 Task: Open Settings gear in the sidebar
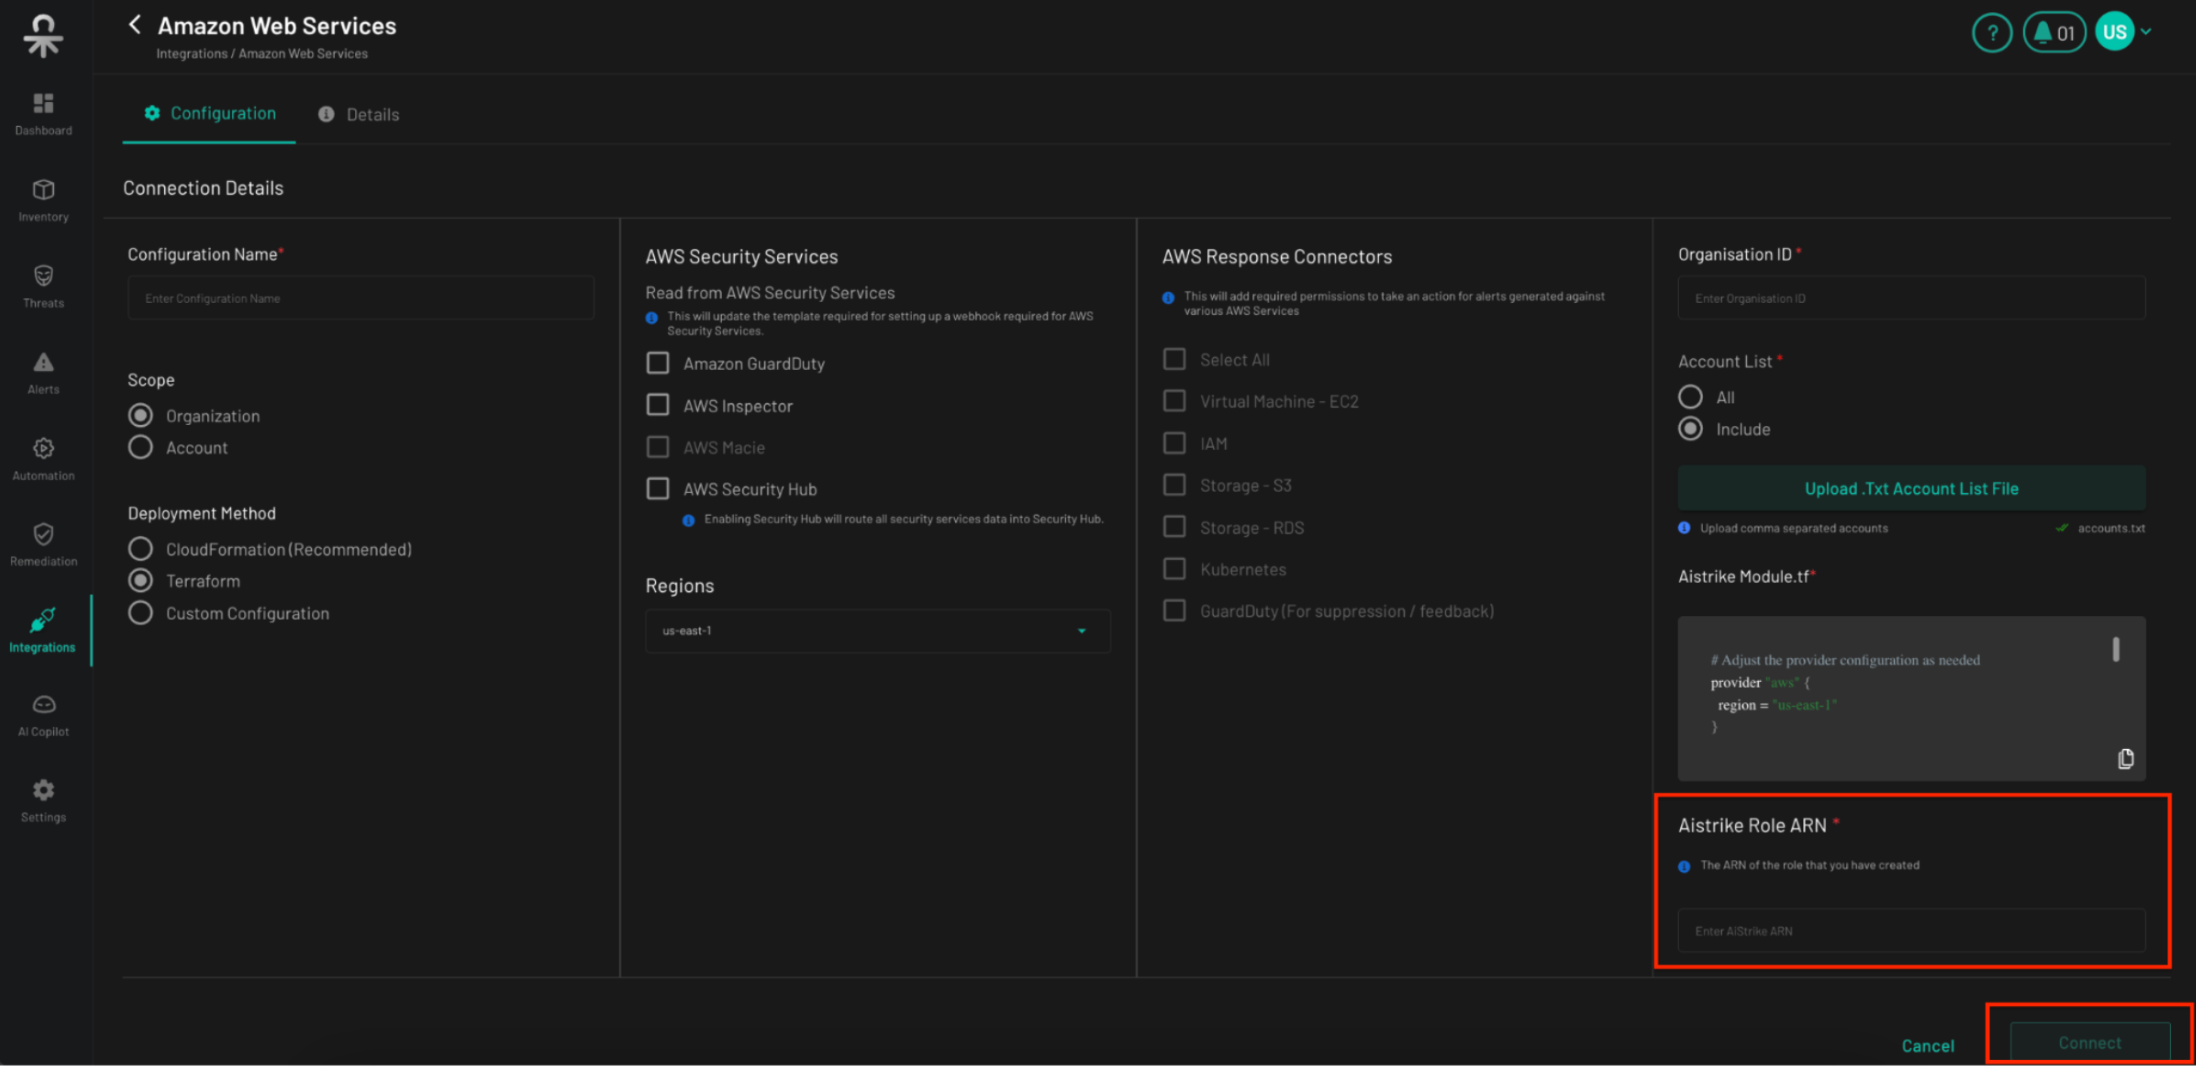(43, 802)
